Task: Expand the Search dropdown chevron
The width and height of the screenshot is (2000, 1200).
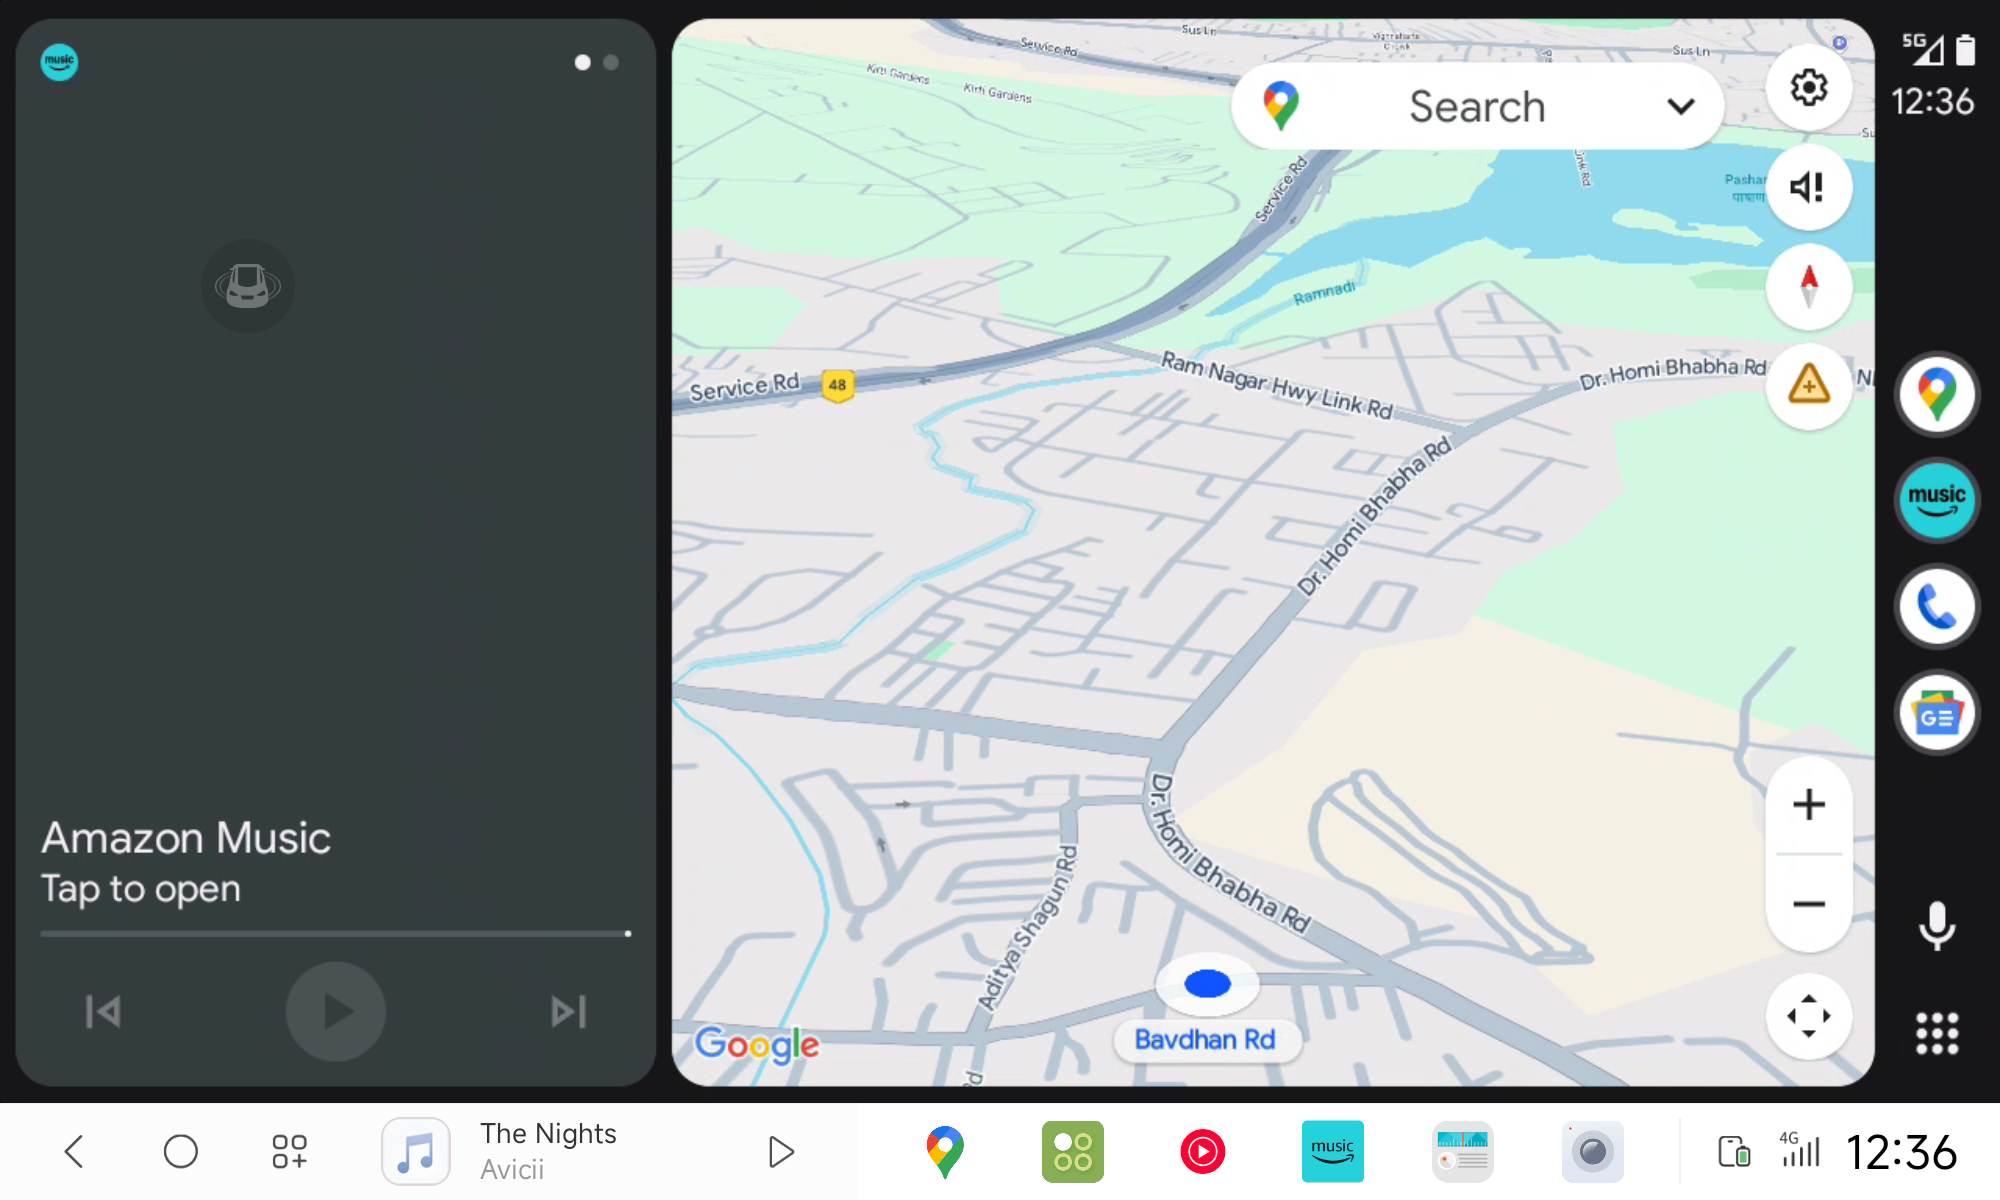Action: pyautogui.click(x=1681, y=106)
